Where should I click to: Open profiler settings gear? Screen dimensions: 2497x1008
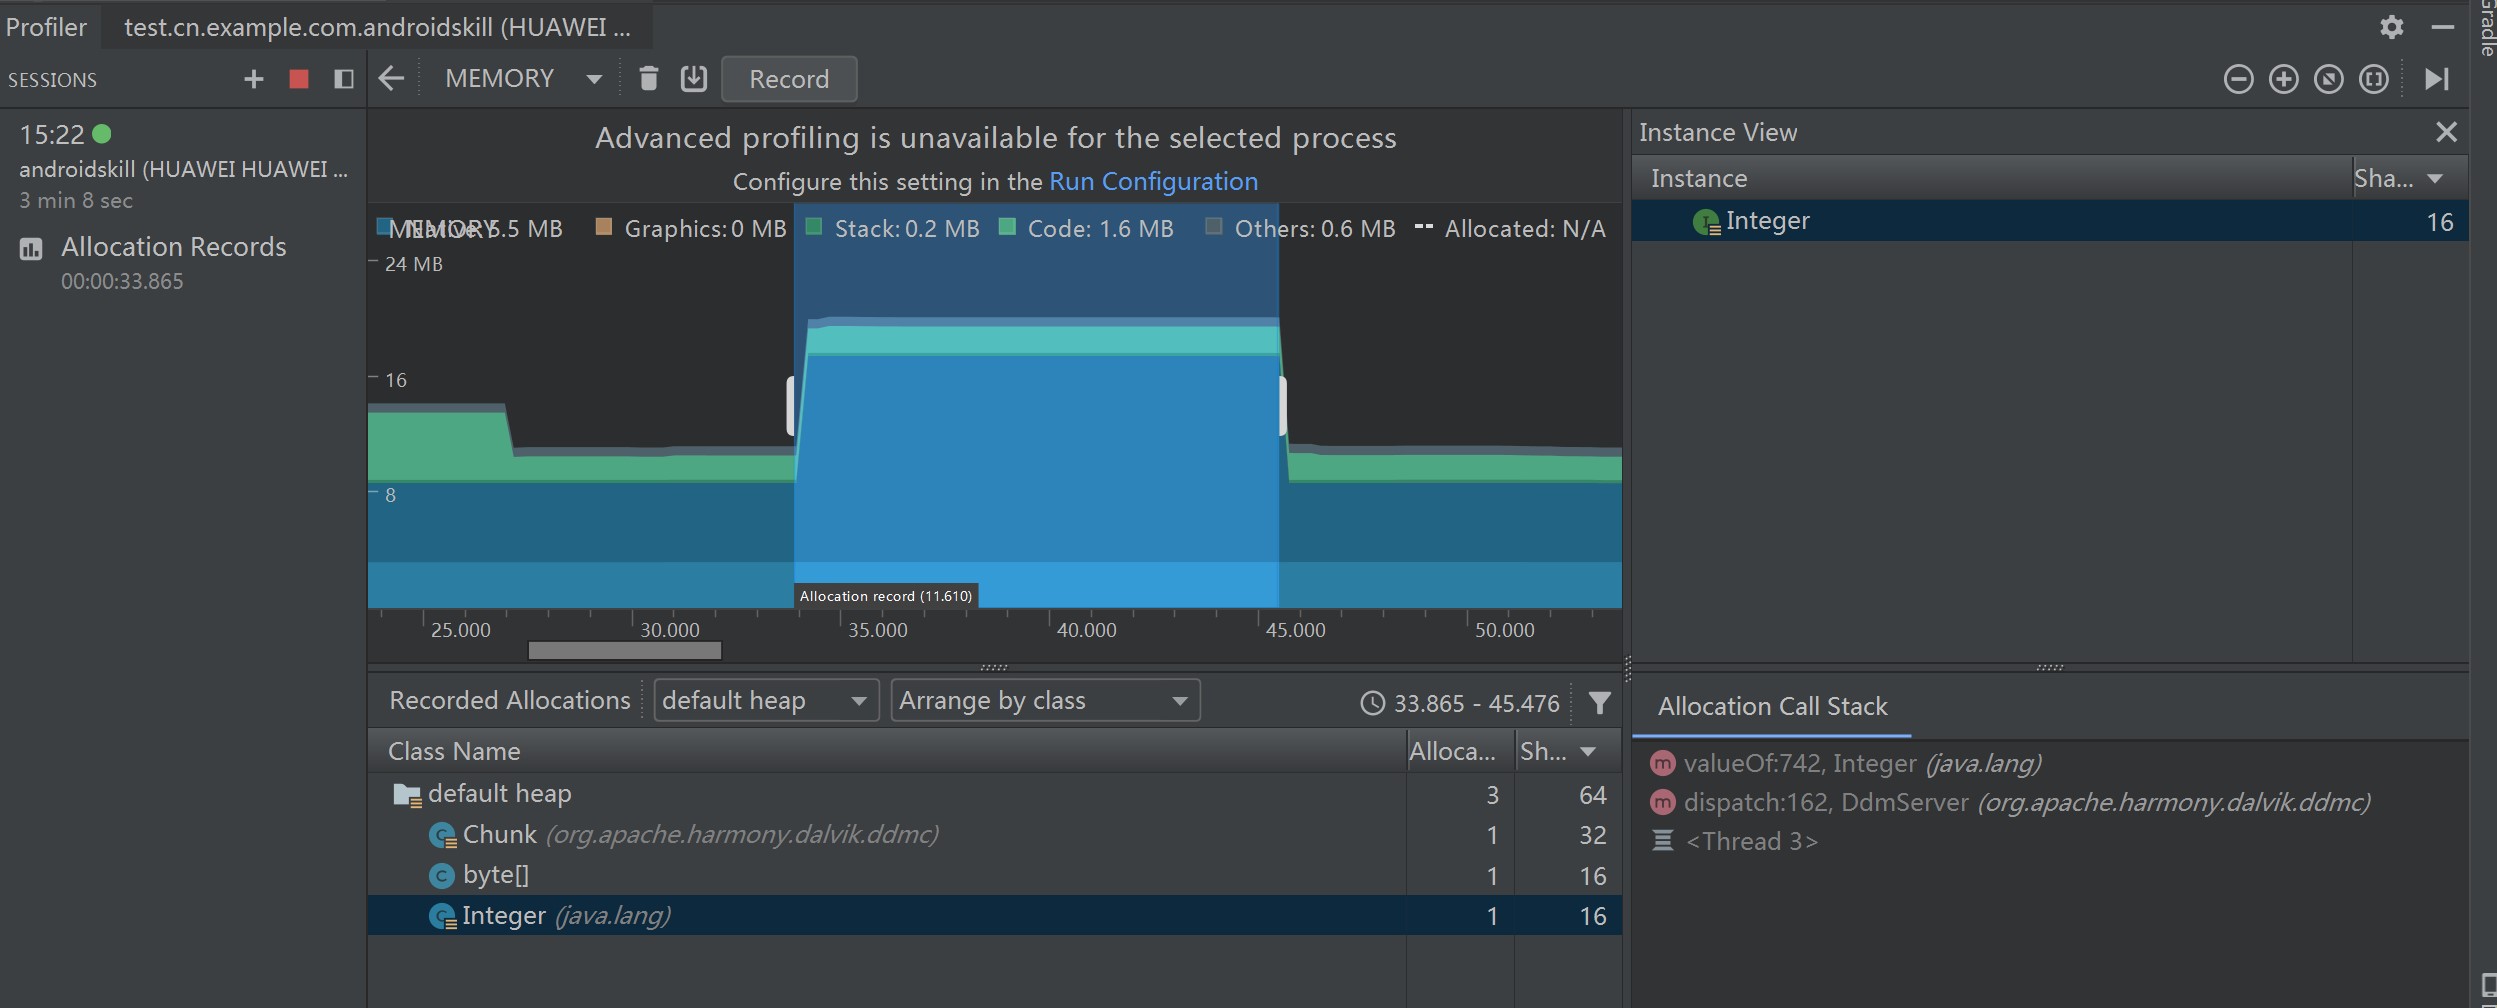click(2391, 27)
